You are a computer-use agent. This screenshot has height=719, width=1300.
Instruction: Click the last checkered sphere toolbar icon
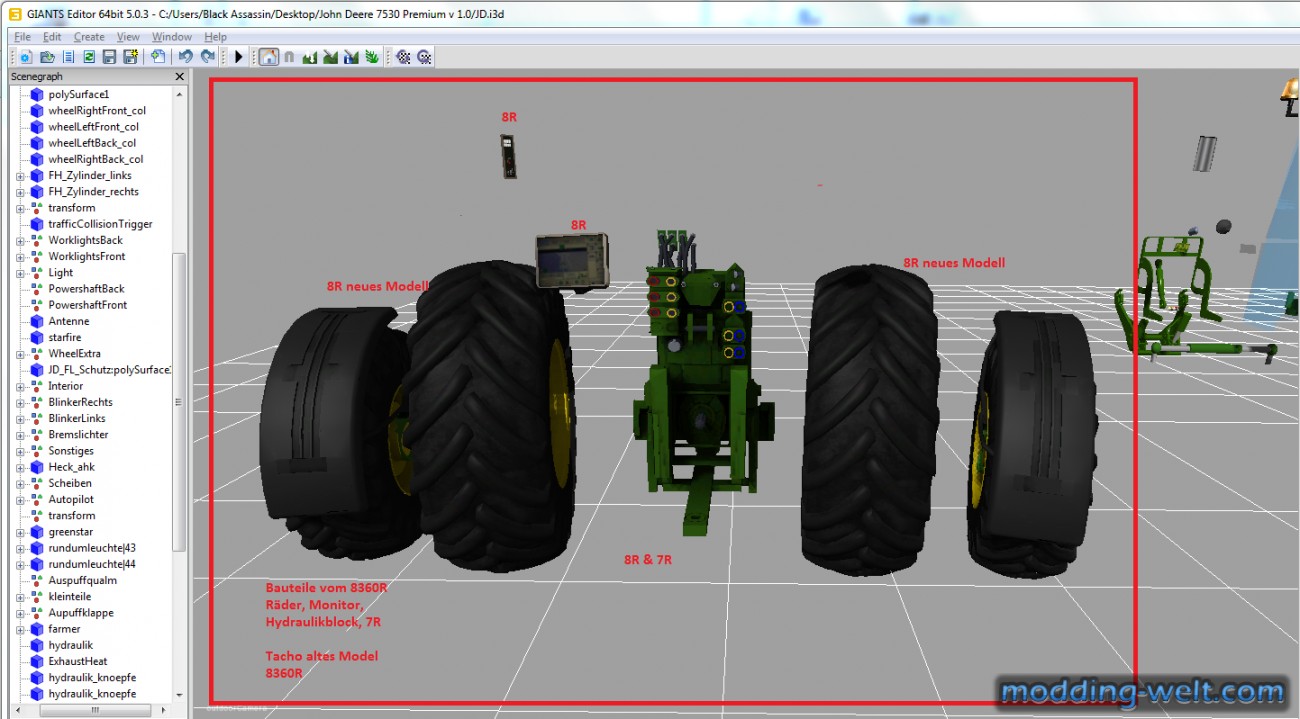coord(424,57)
